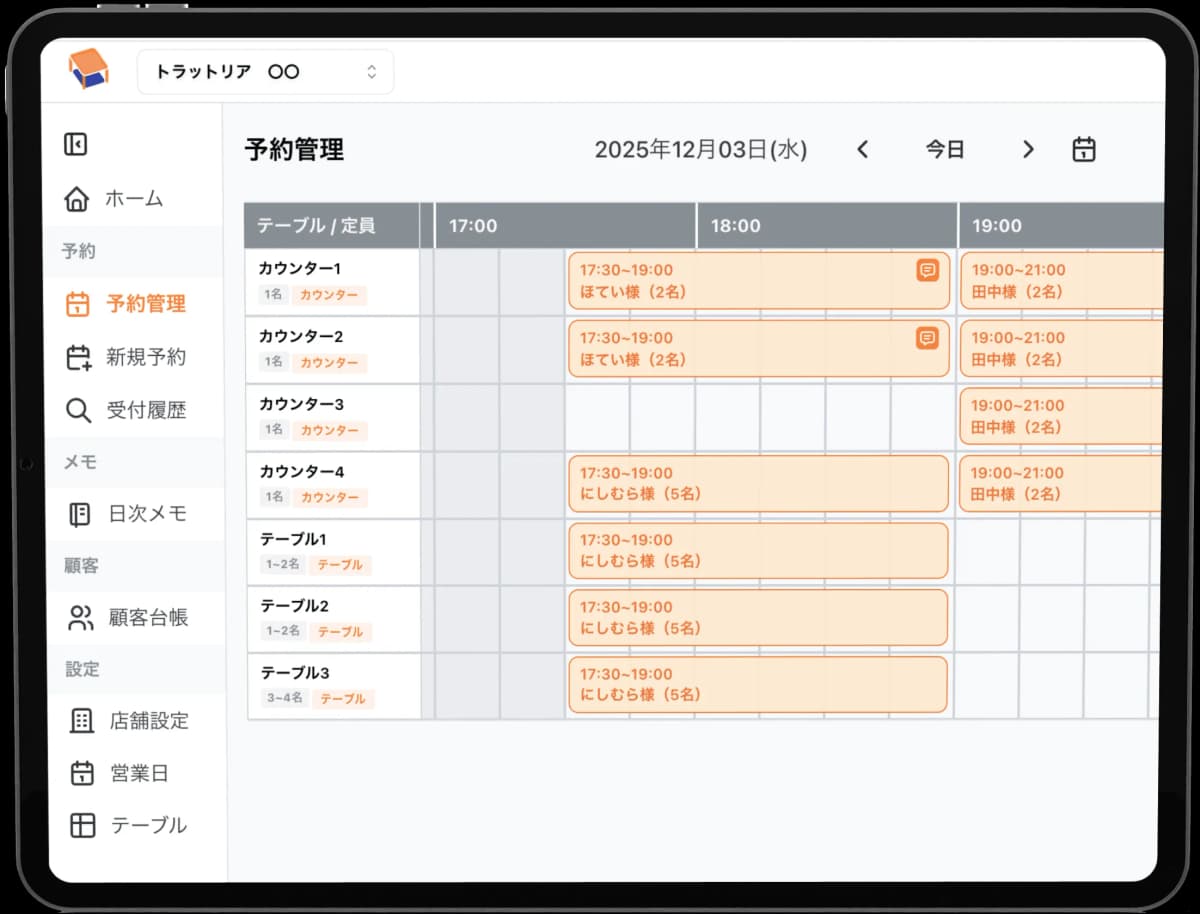
Task: Go to next day with right arrow
Action: pyautogui.click(x=1028, y=149)
